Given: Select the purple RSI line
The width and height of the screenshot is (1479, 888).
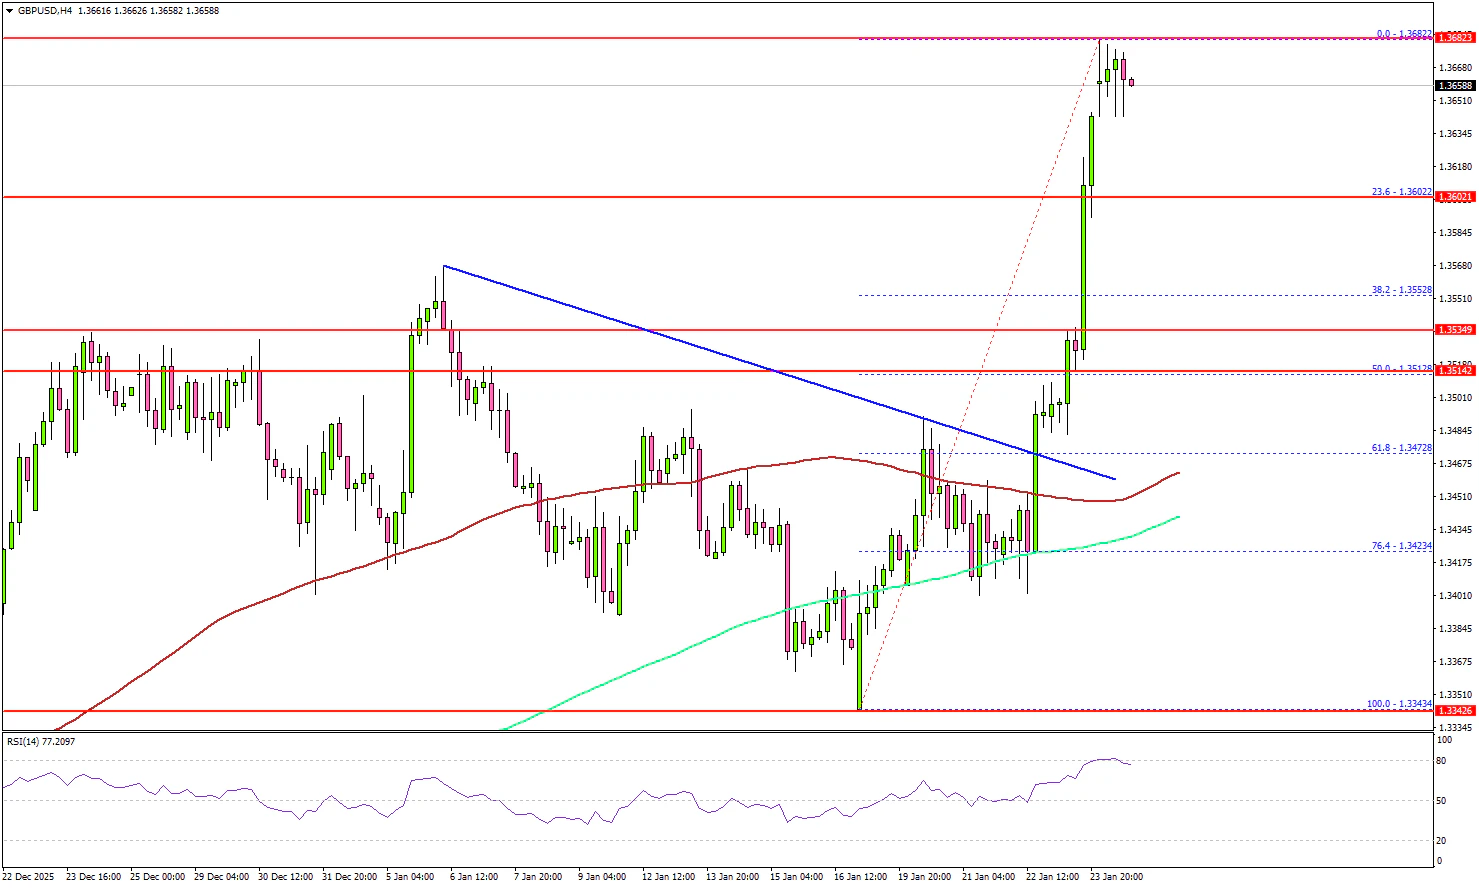Looking at the screenshot, I should [x=400, y=808].
